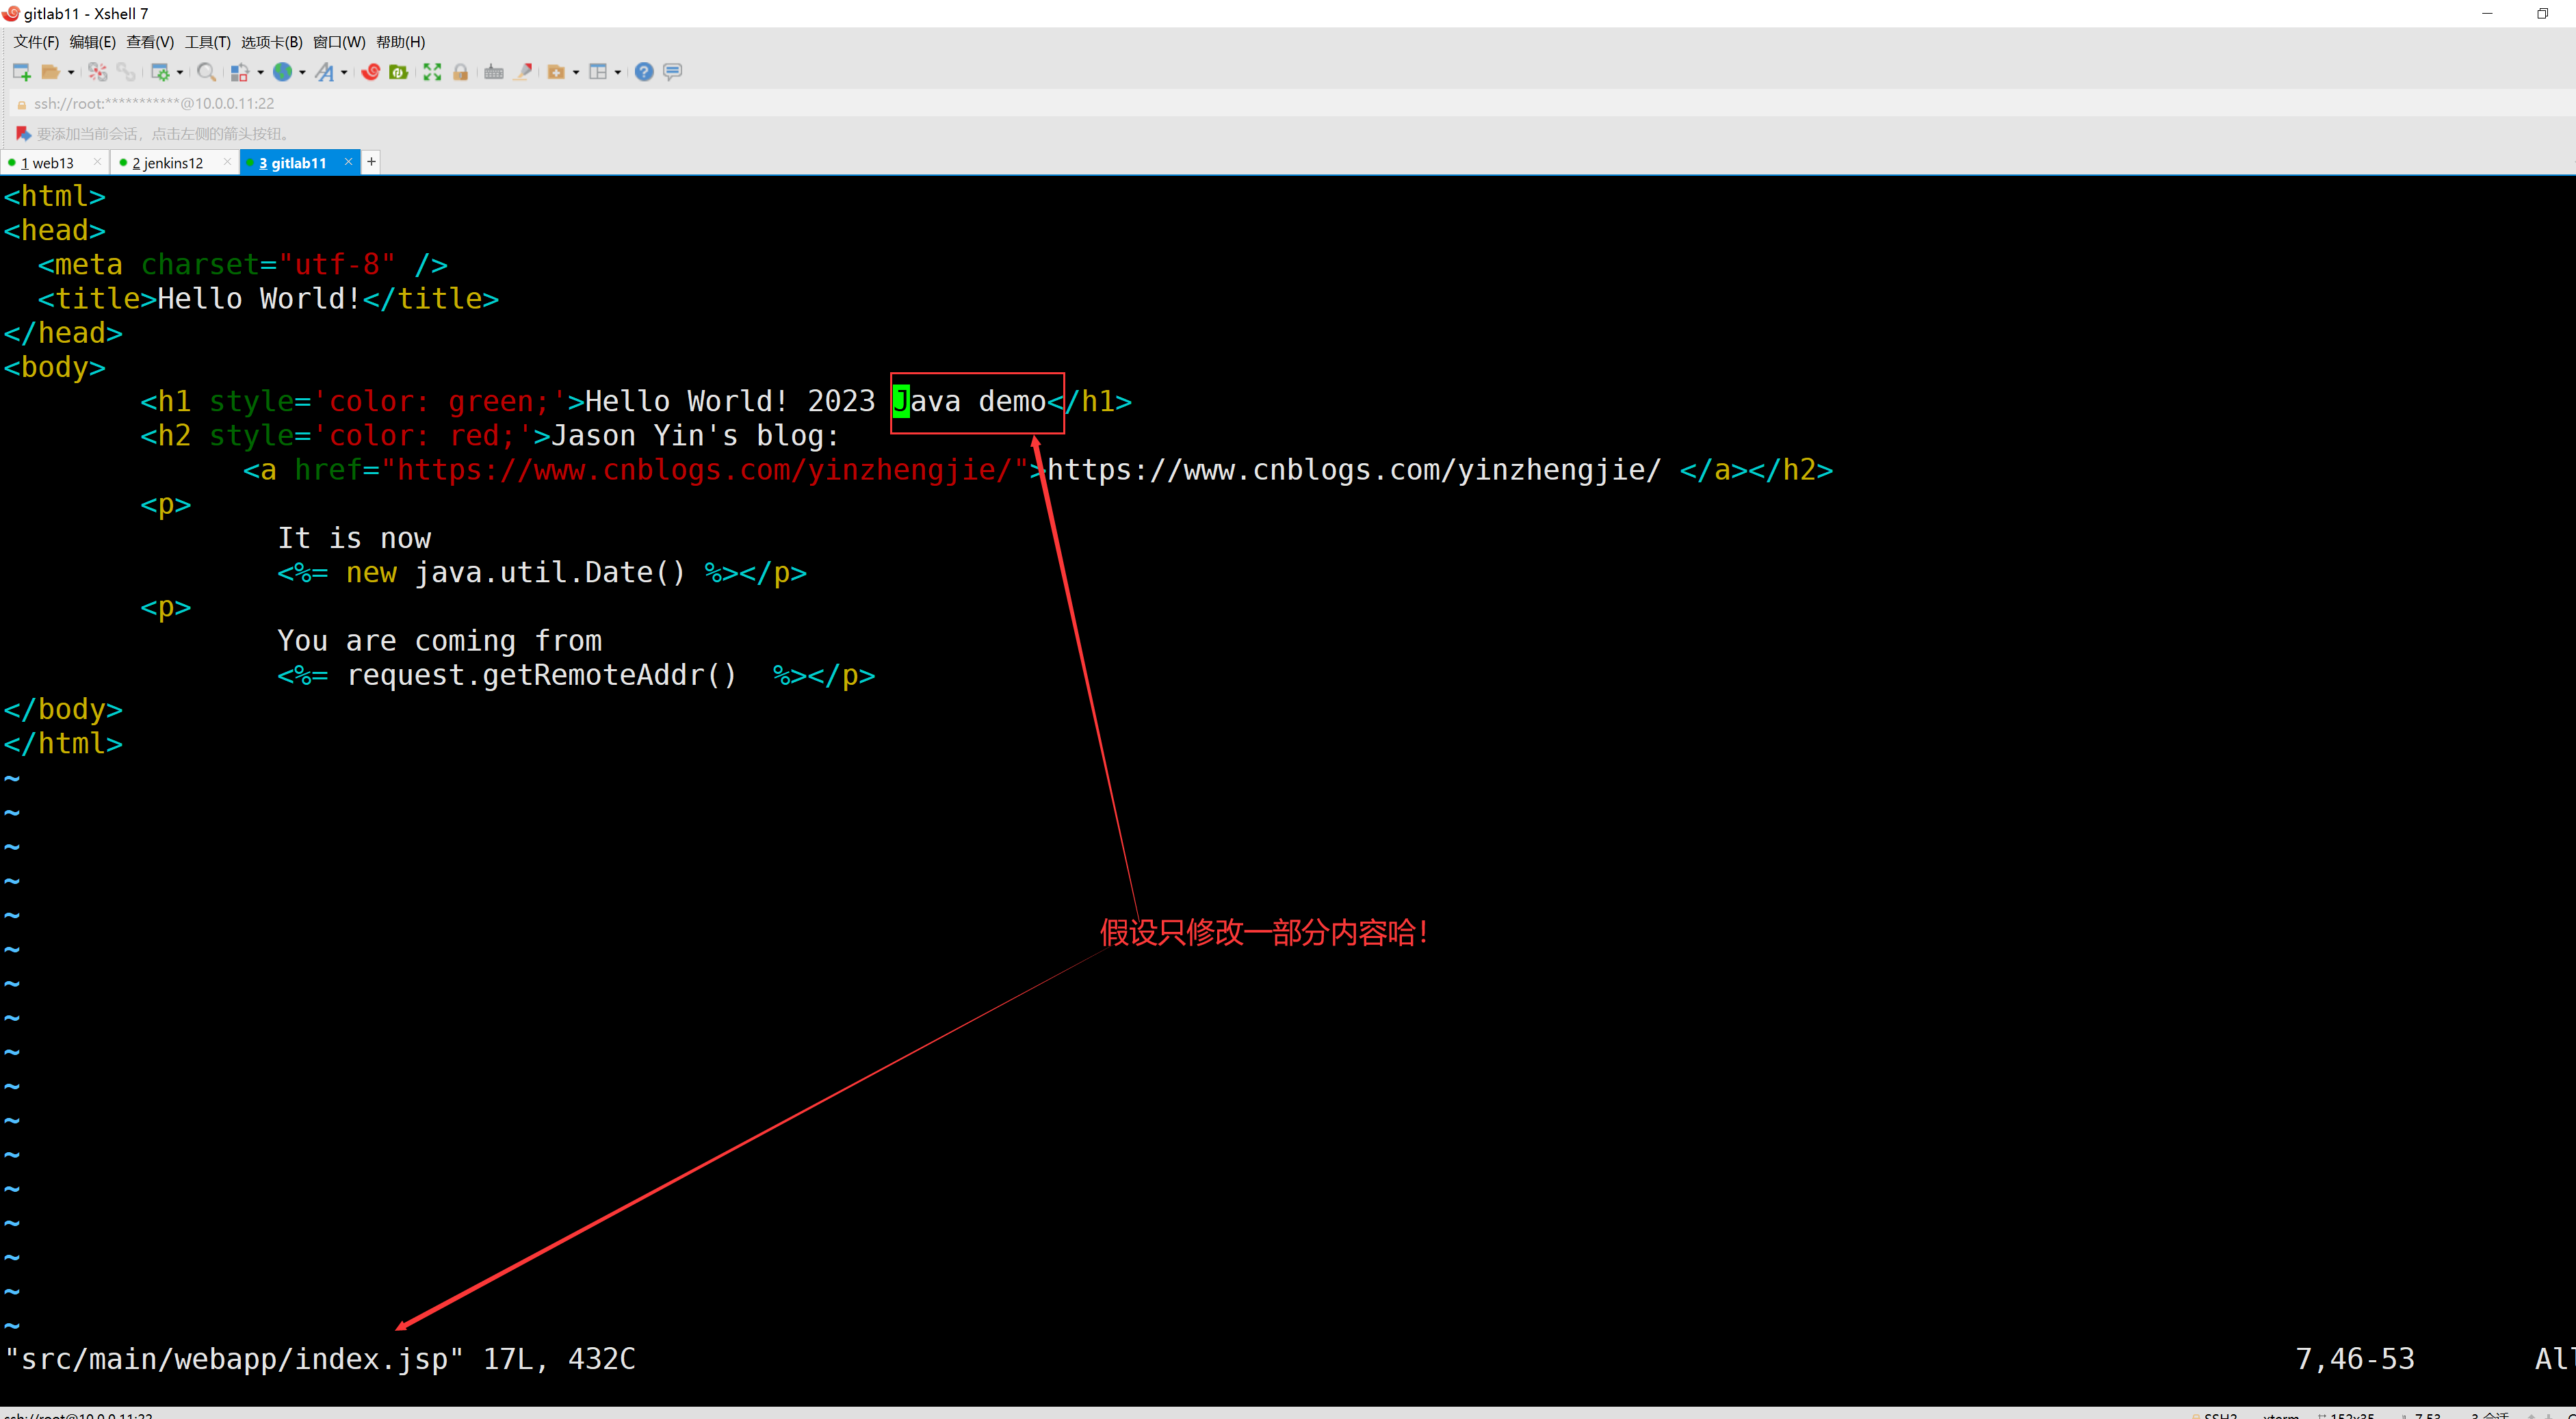Toggle fullscreen mode icon
This screenshot has height=1419, width=2576.
tap(432, 72)
